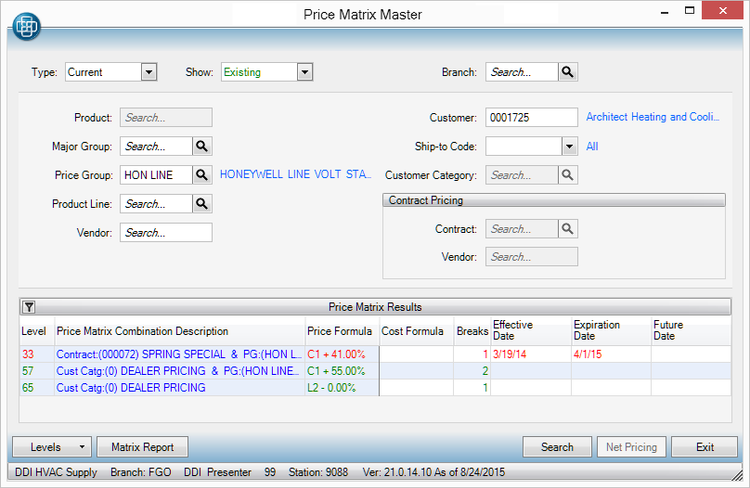Click the Price Formula column header
The image size is (750, 488).
click(342, 331)
